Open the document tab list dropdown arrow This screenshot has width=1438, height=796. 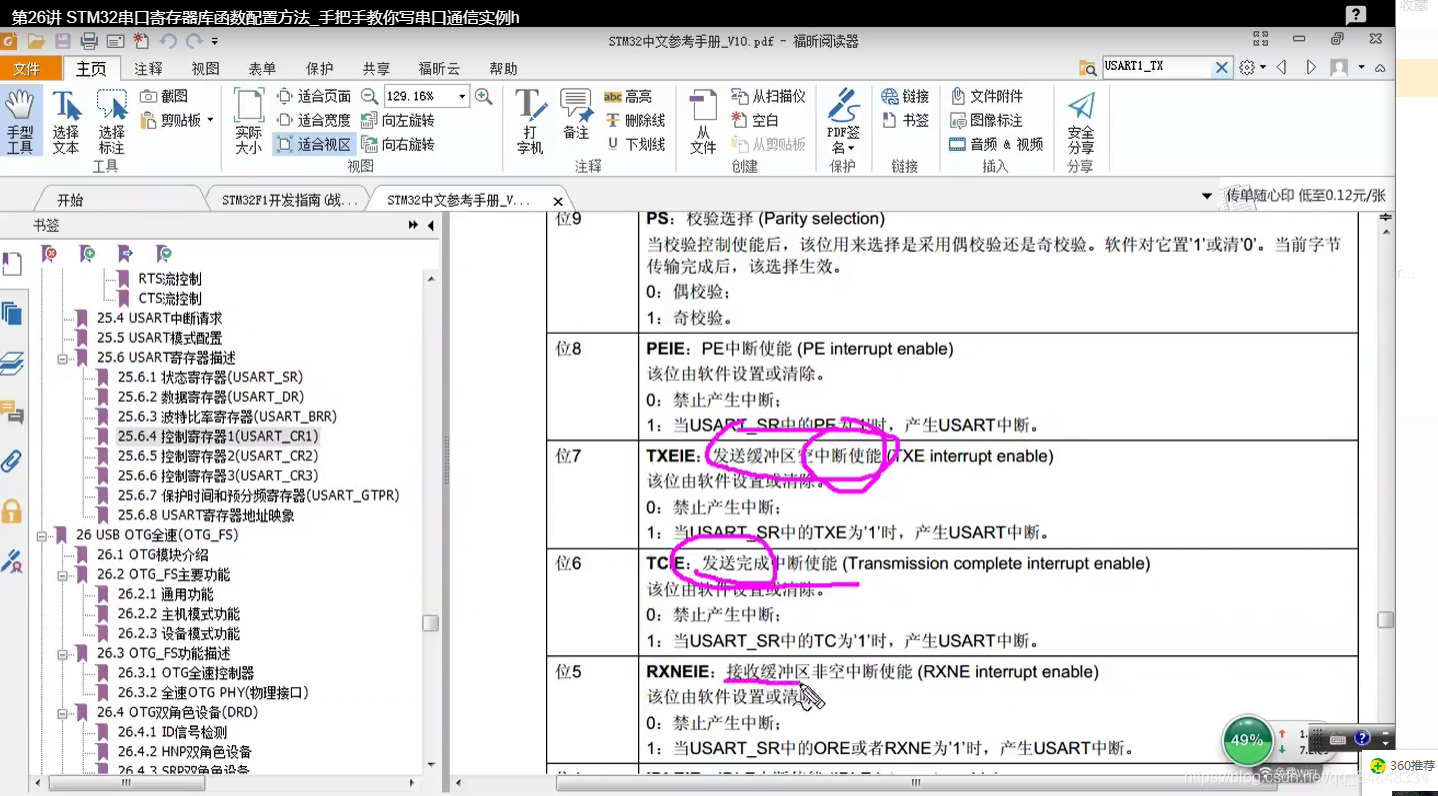point(1207,196)
